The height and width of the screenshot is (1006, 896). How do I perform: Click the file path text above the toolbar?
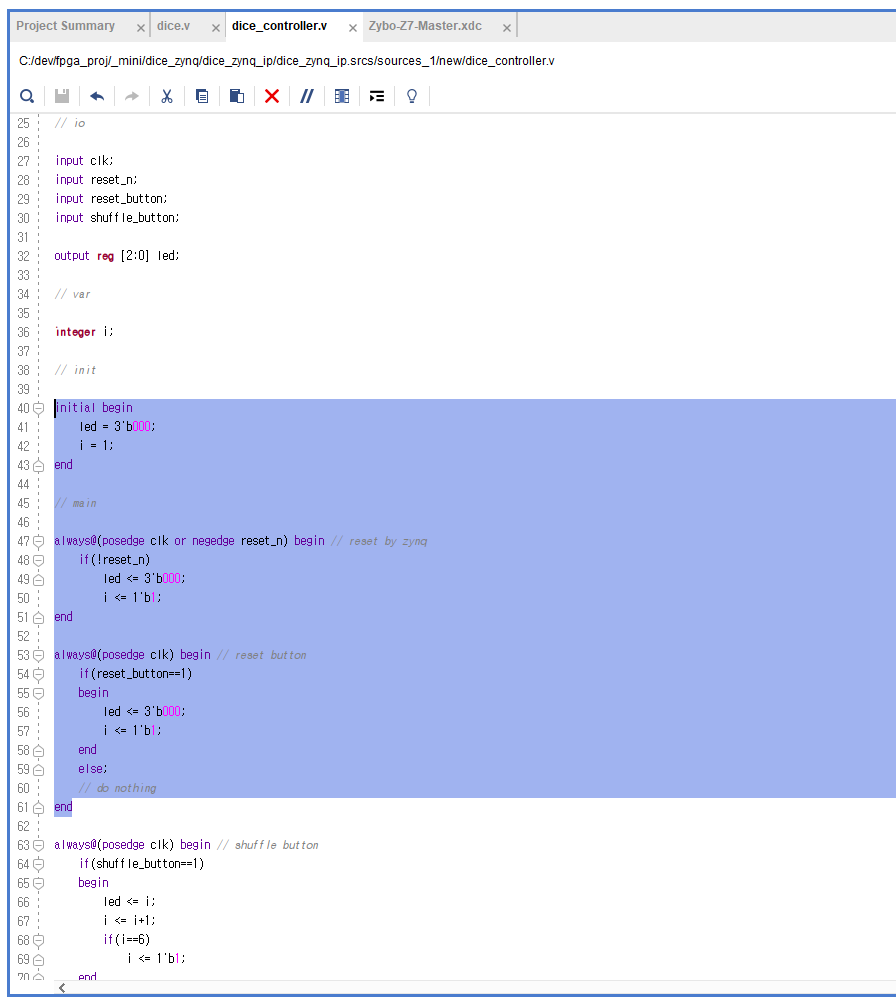click(x=287, y=61)
